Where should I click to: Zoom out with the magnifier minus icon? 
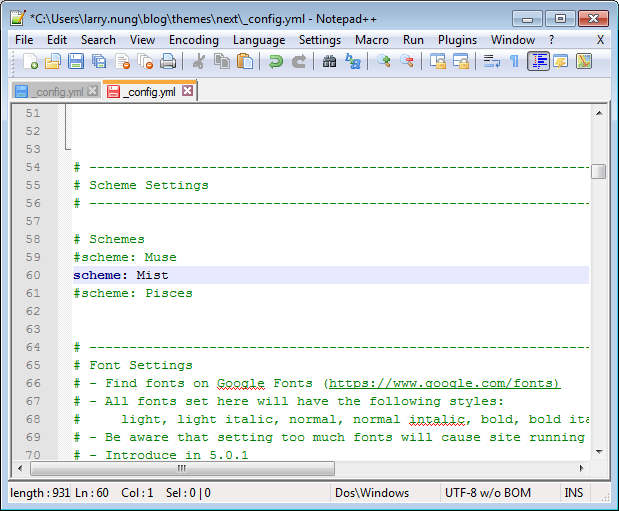pyautogui.click(x=407, y=62)
